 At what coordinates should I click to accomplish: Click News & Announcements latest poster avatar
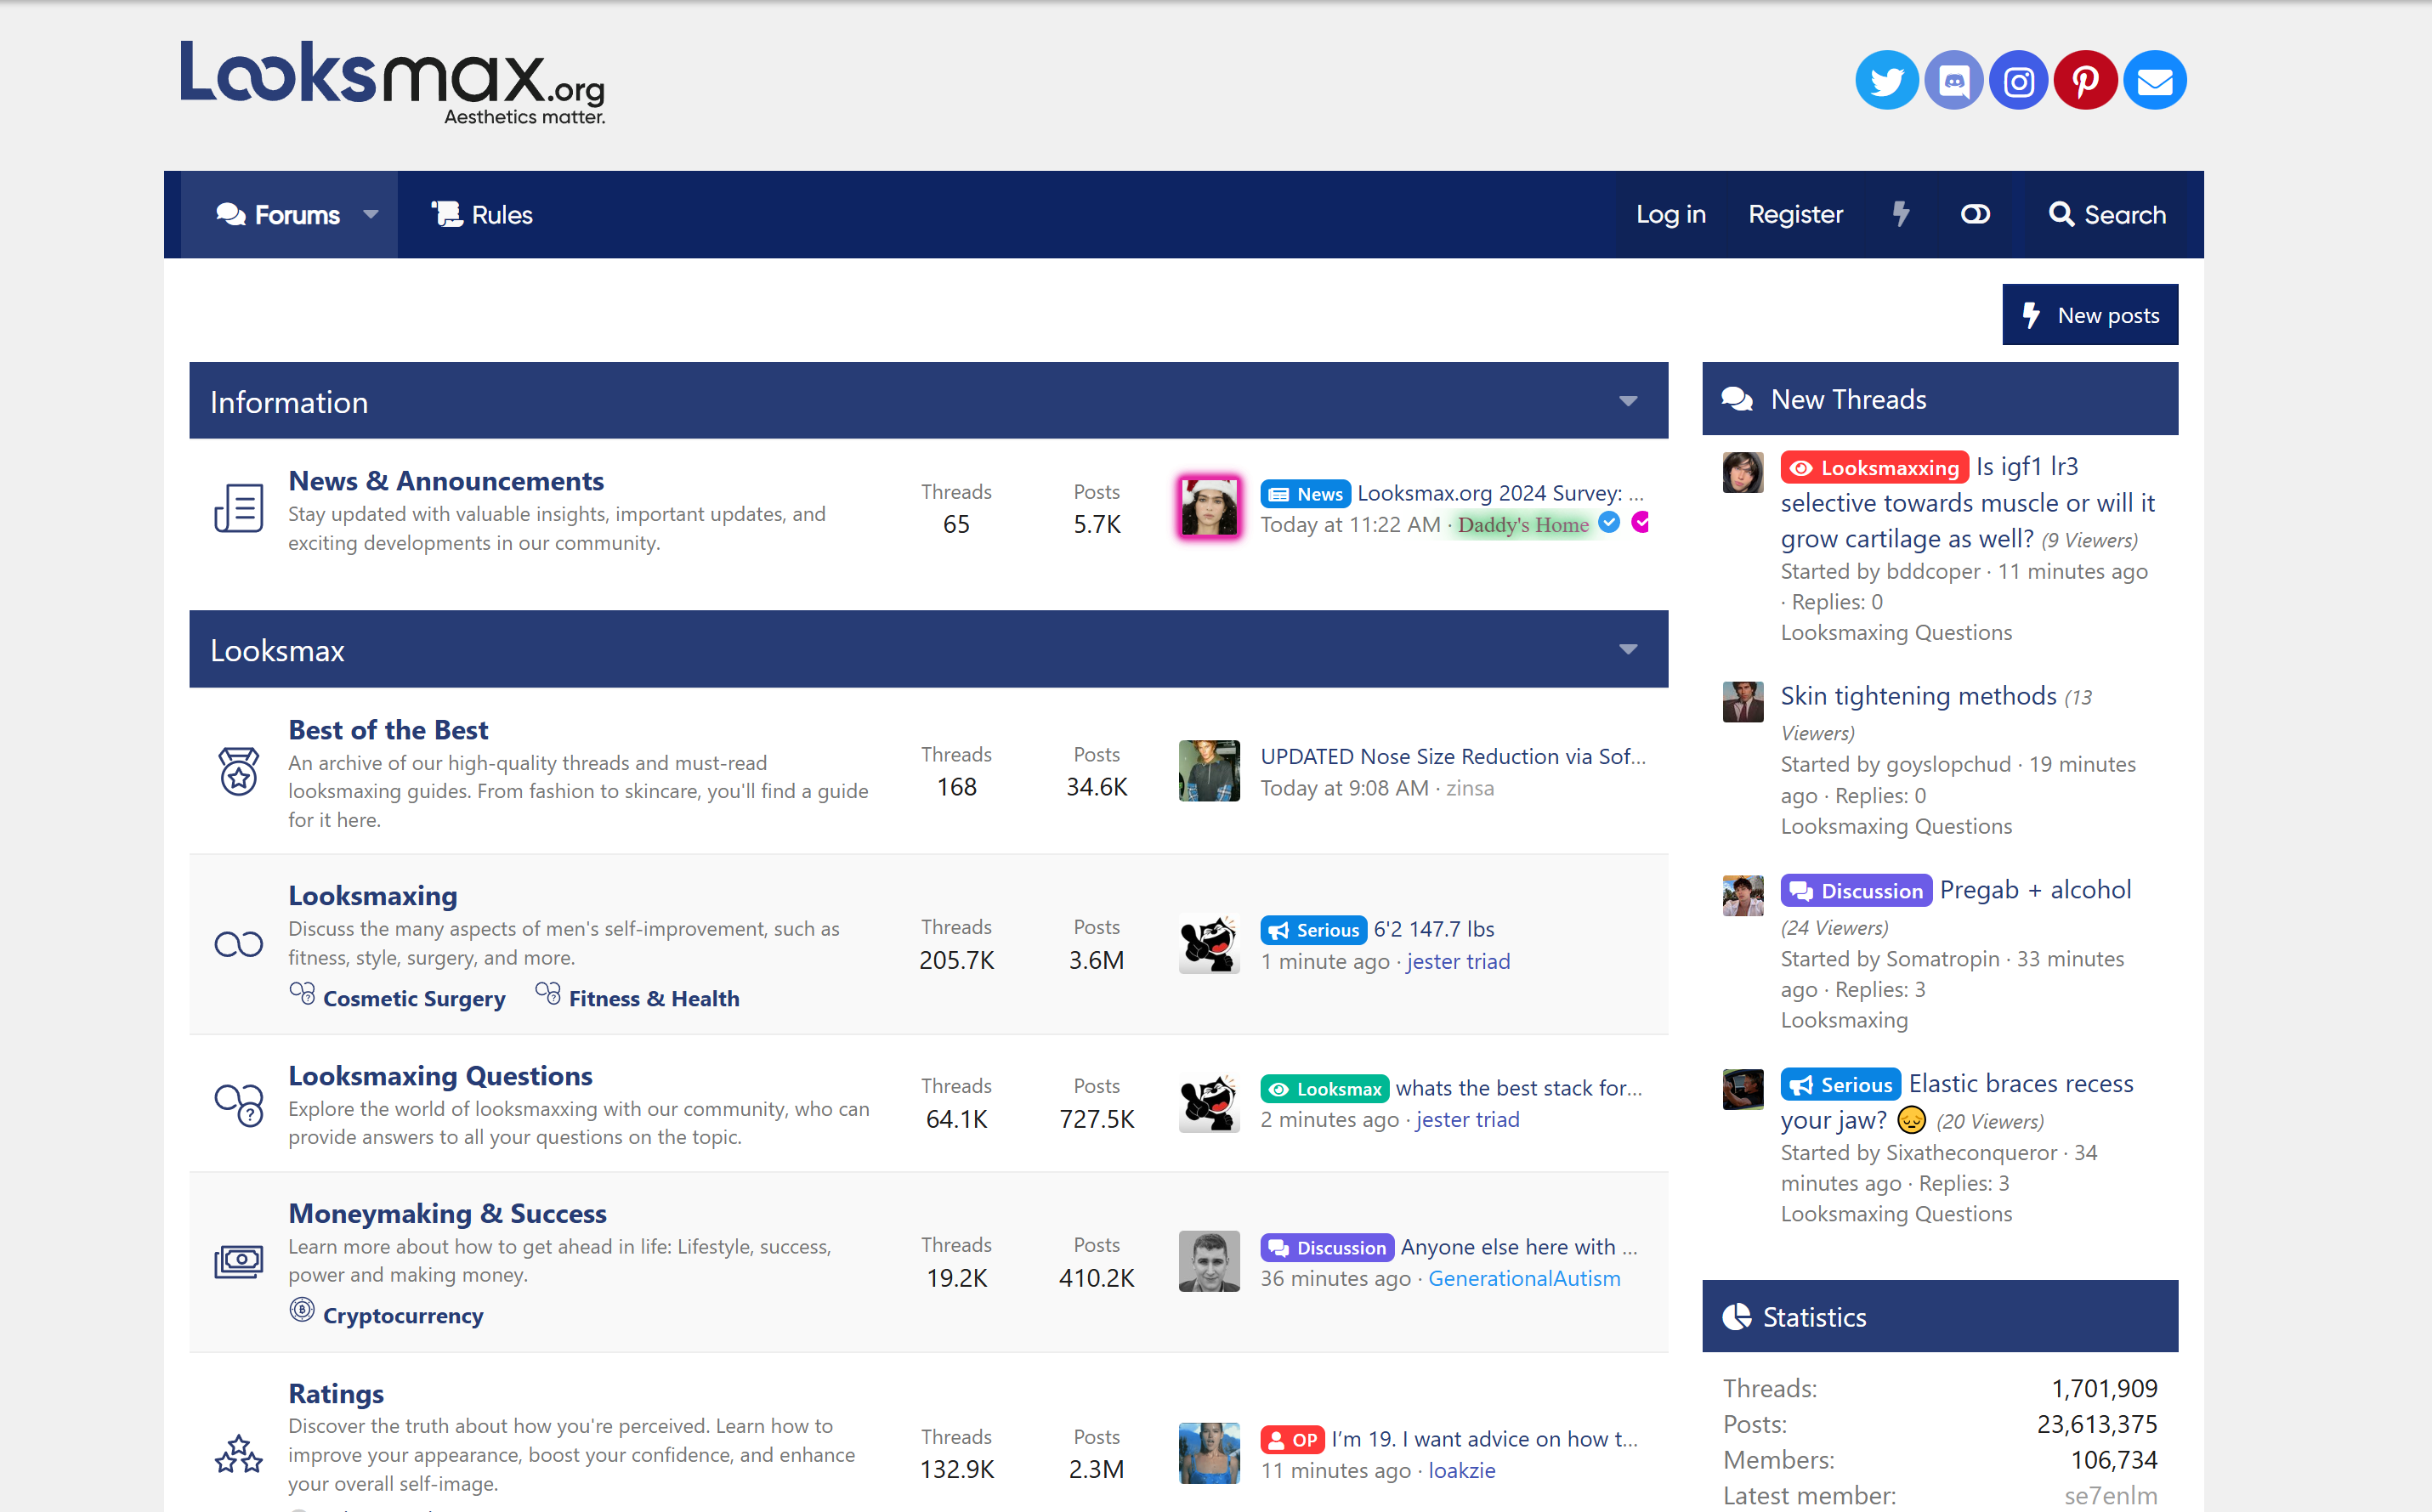point(1208,507)
